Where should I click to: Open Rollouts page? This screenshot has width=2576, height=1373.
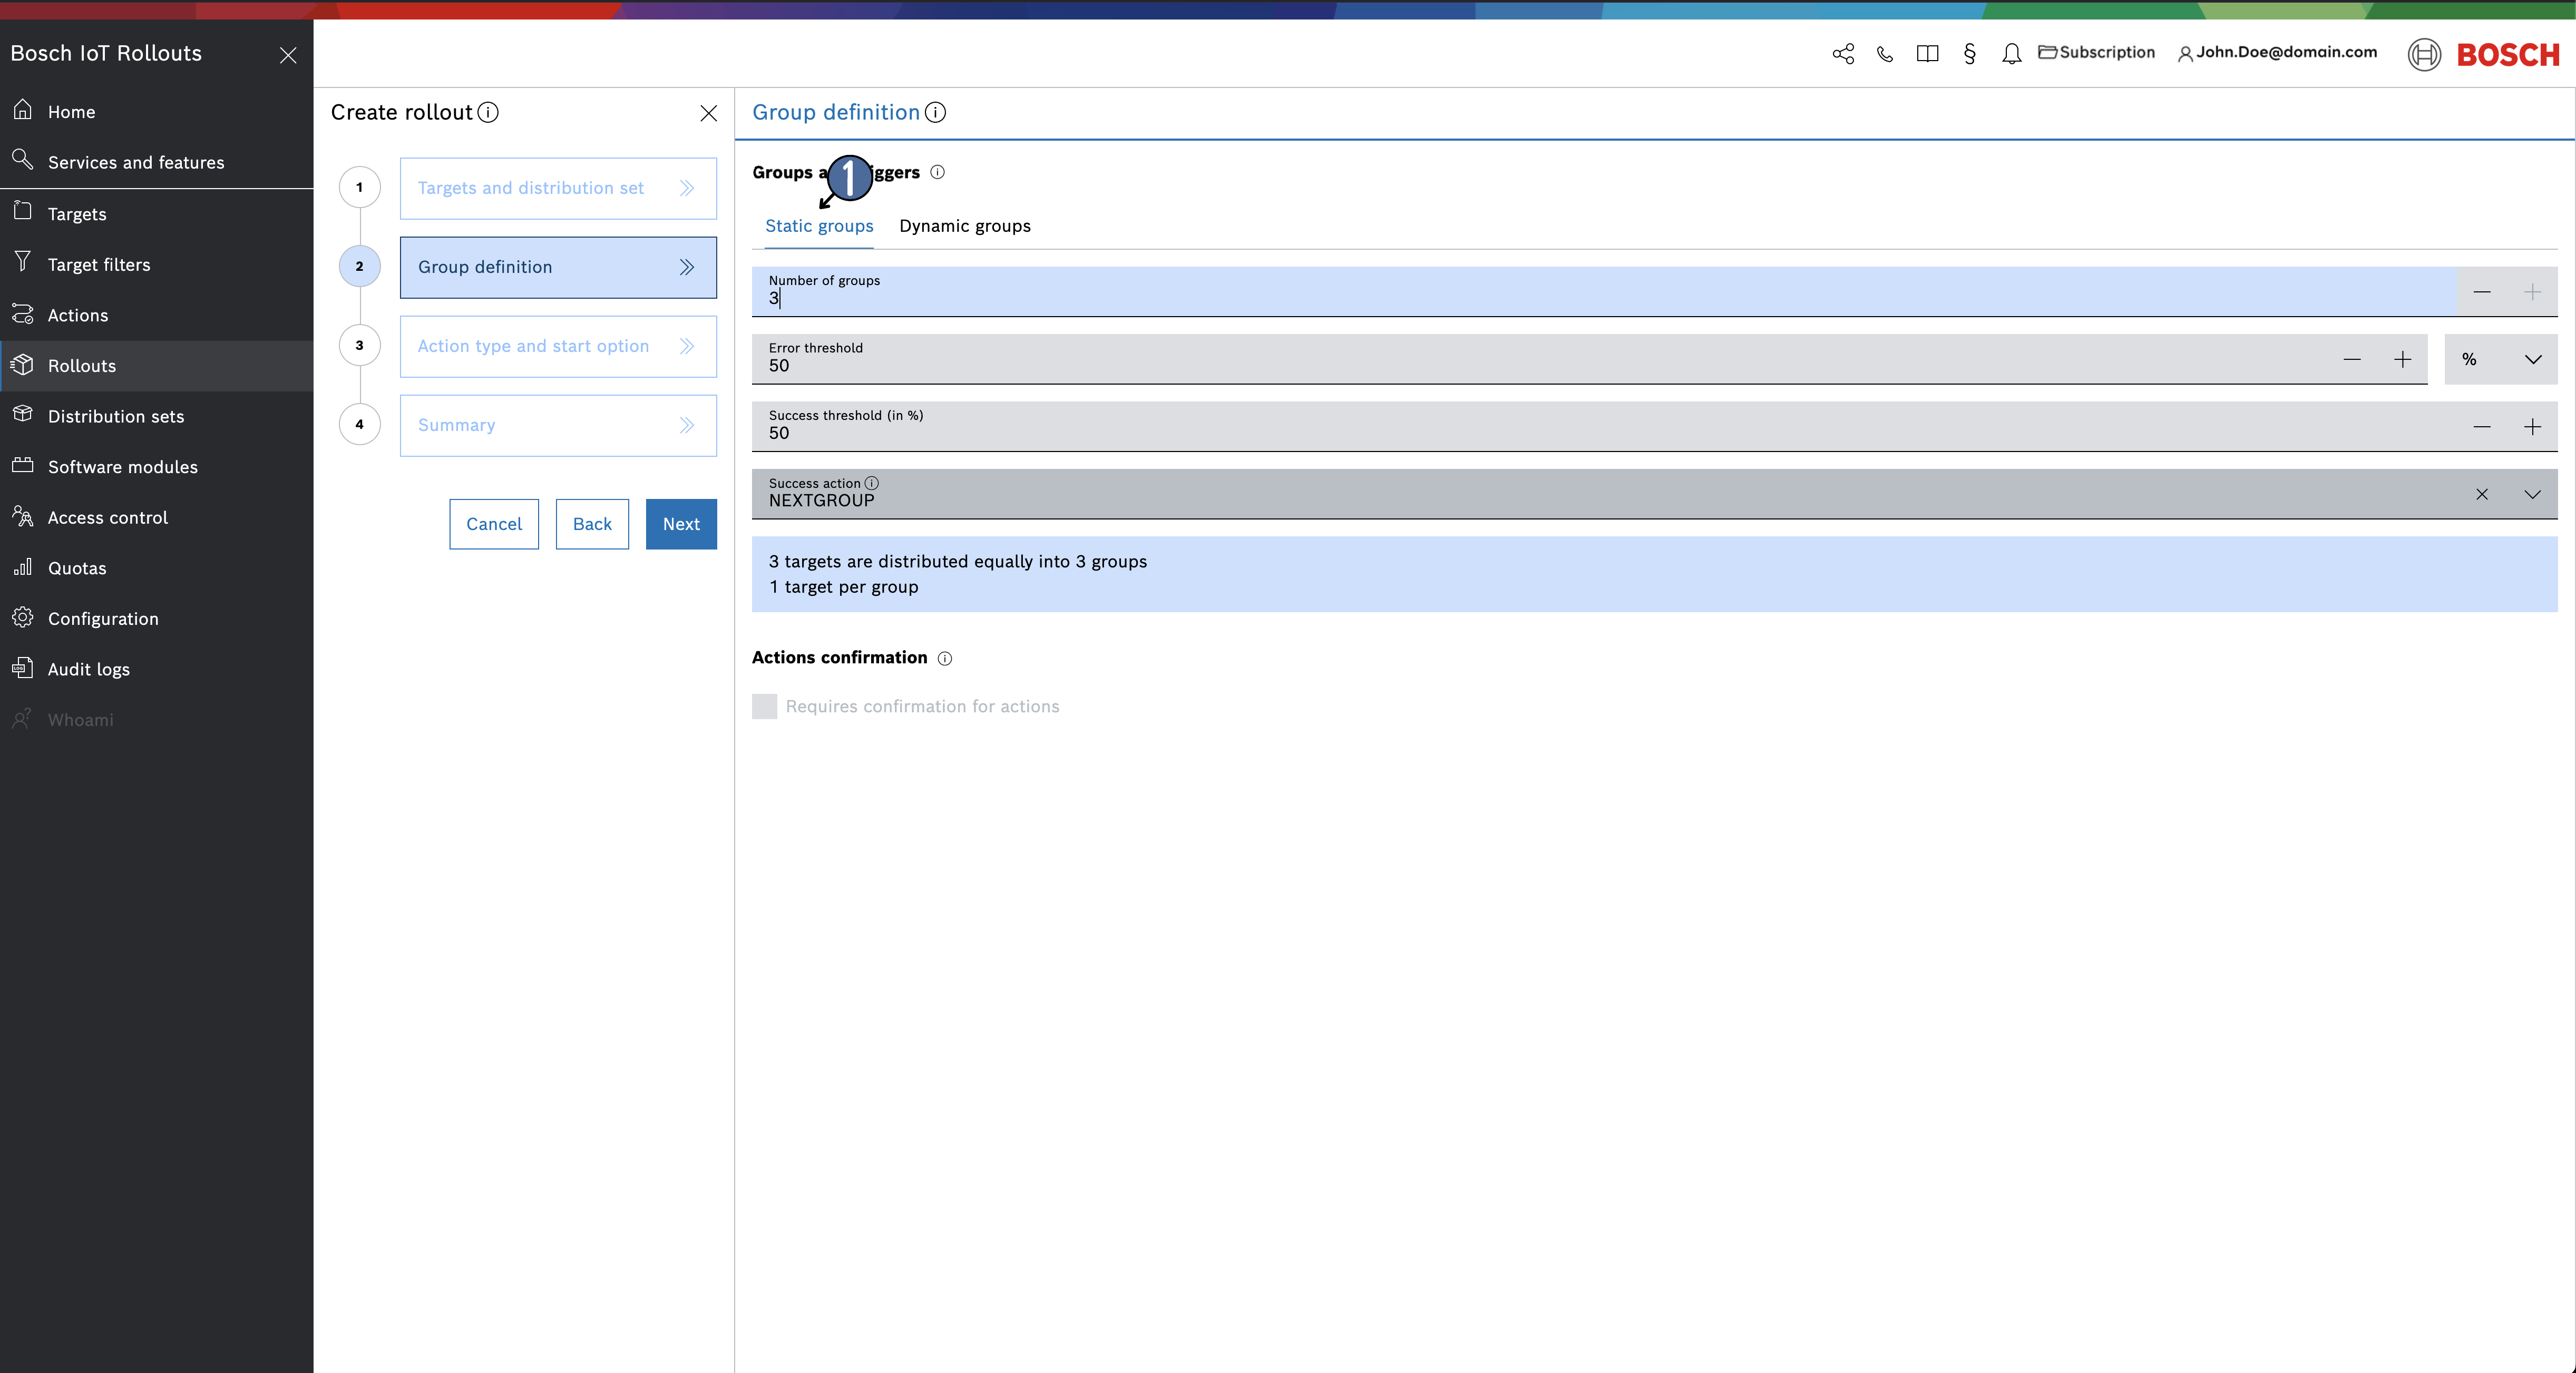pos(156,366)
